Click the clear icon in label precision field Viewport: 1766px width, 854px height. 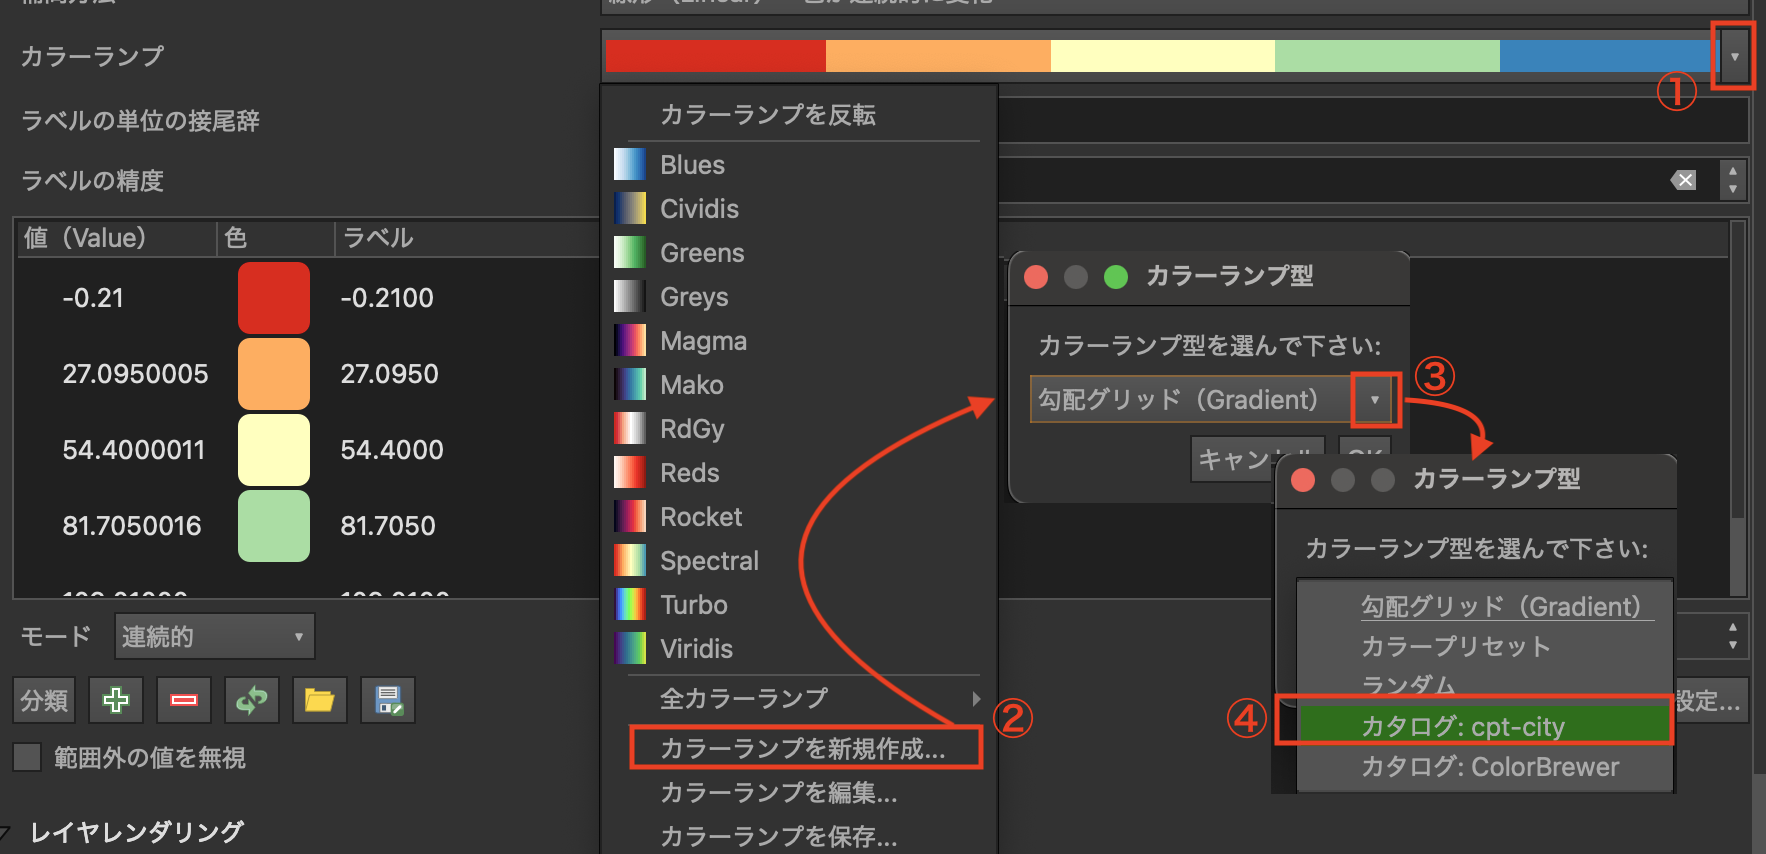pos(1684,180)
